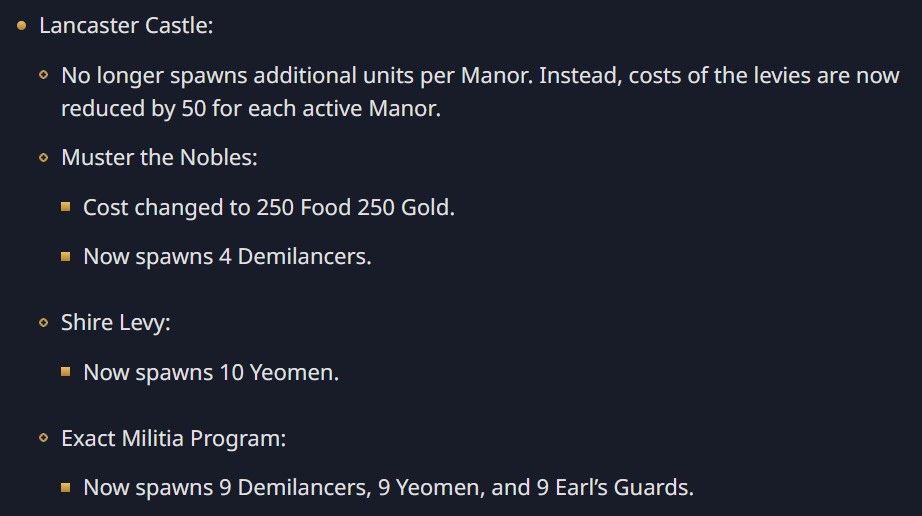Click the gold bullet beside Lancaster Castle
Image resolution: width=922 pixels, height=516 pixels.
pos(22,25)
